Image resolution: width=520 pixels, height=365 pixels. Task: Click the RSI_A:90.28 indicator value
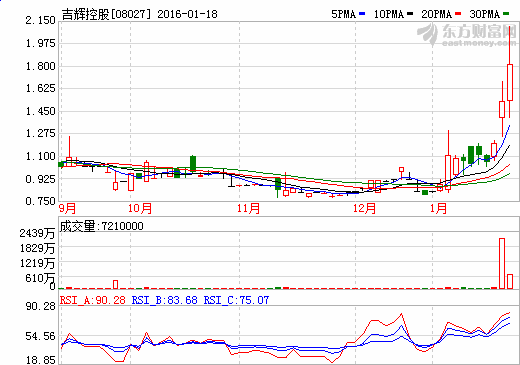[93, 300]
